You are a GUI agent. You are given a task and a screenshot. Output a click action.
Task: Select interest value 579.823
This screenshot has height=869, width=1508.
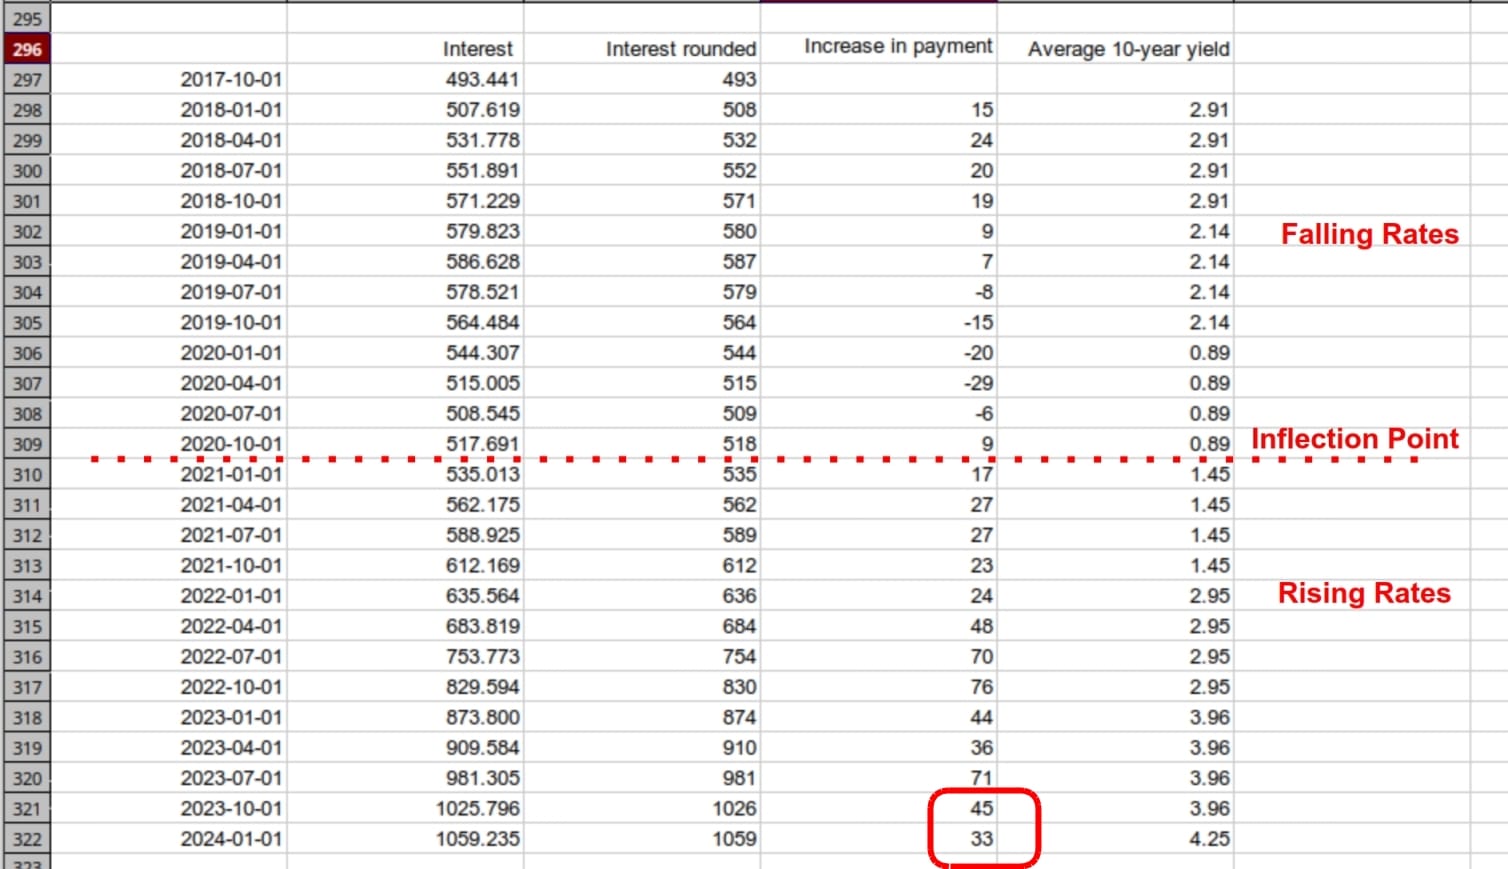pos(405,231)
